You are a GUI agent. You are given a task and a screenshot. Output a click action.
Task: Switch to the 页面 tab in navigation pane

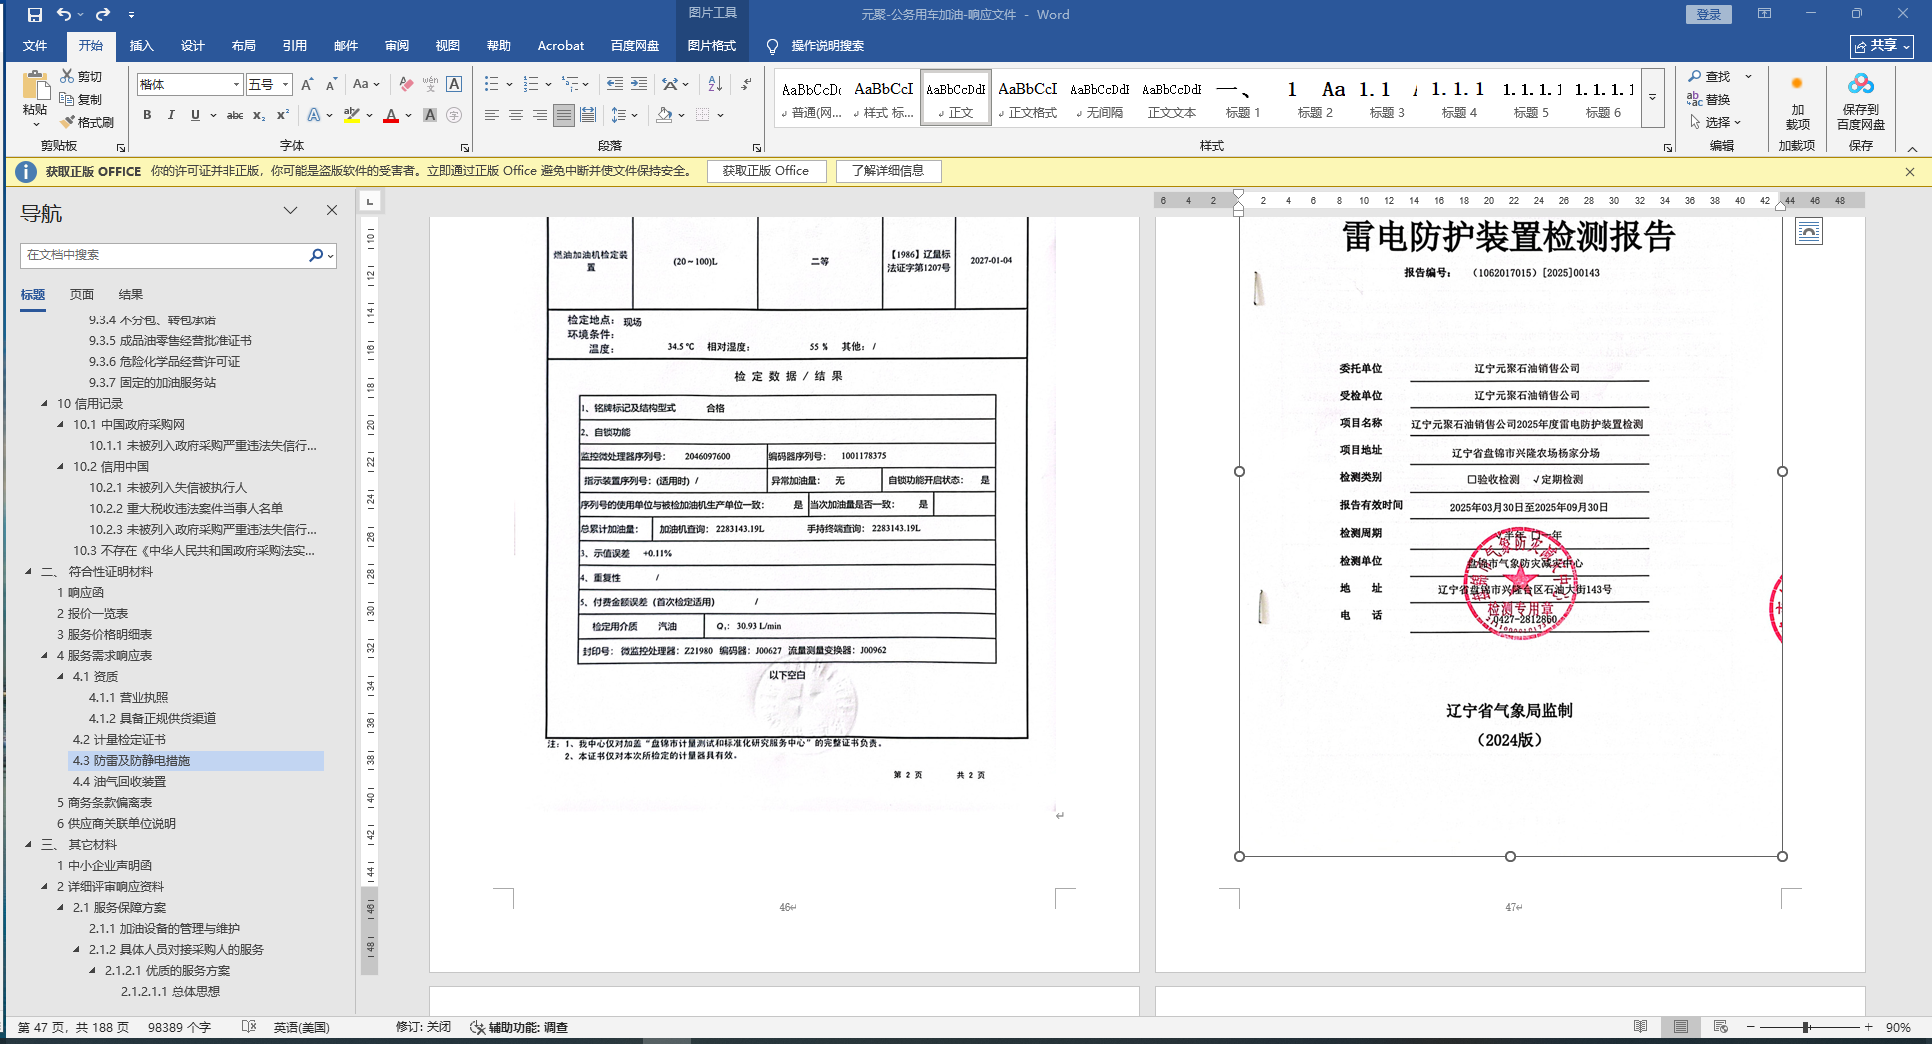point(82,295)
